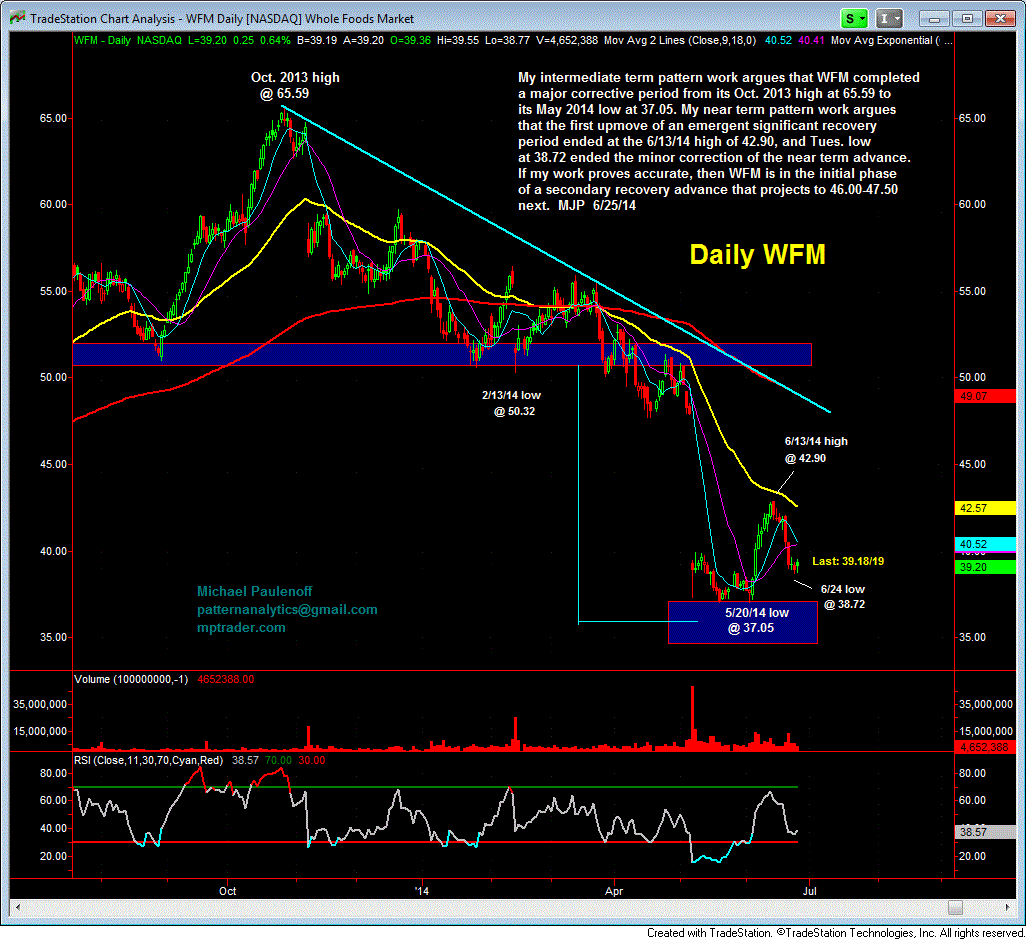Image resolution: width=1026 pixels, height=939 pixels.
Task: Click the 'Created with TradeStation' copyright text
Action: click(x=836, y=932)
